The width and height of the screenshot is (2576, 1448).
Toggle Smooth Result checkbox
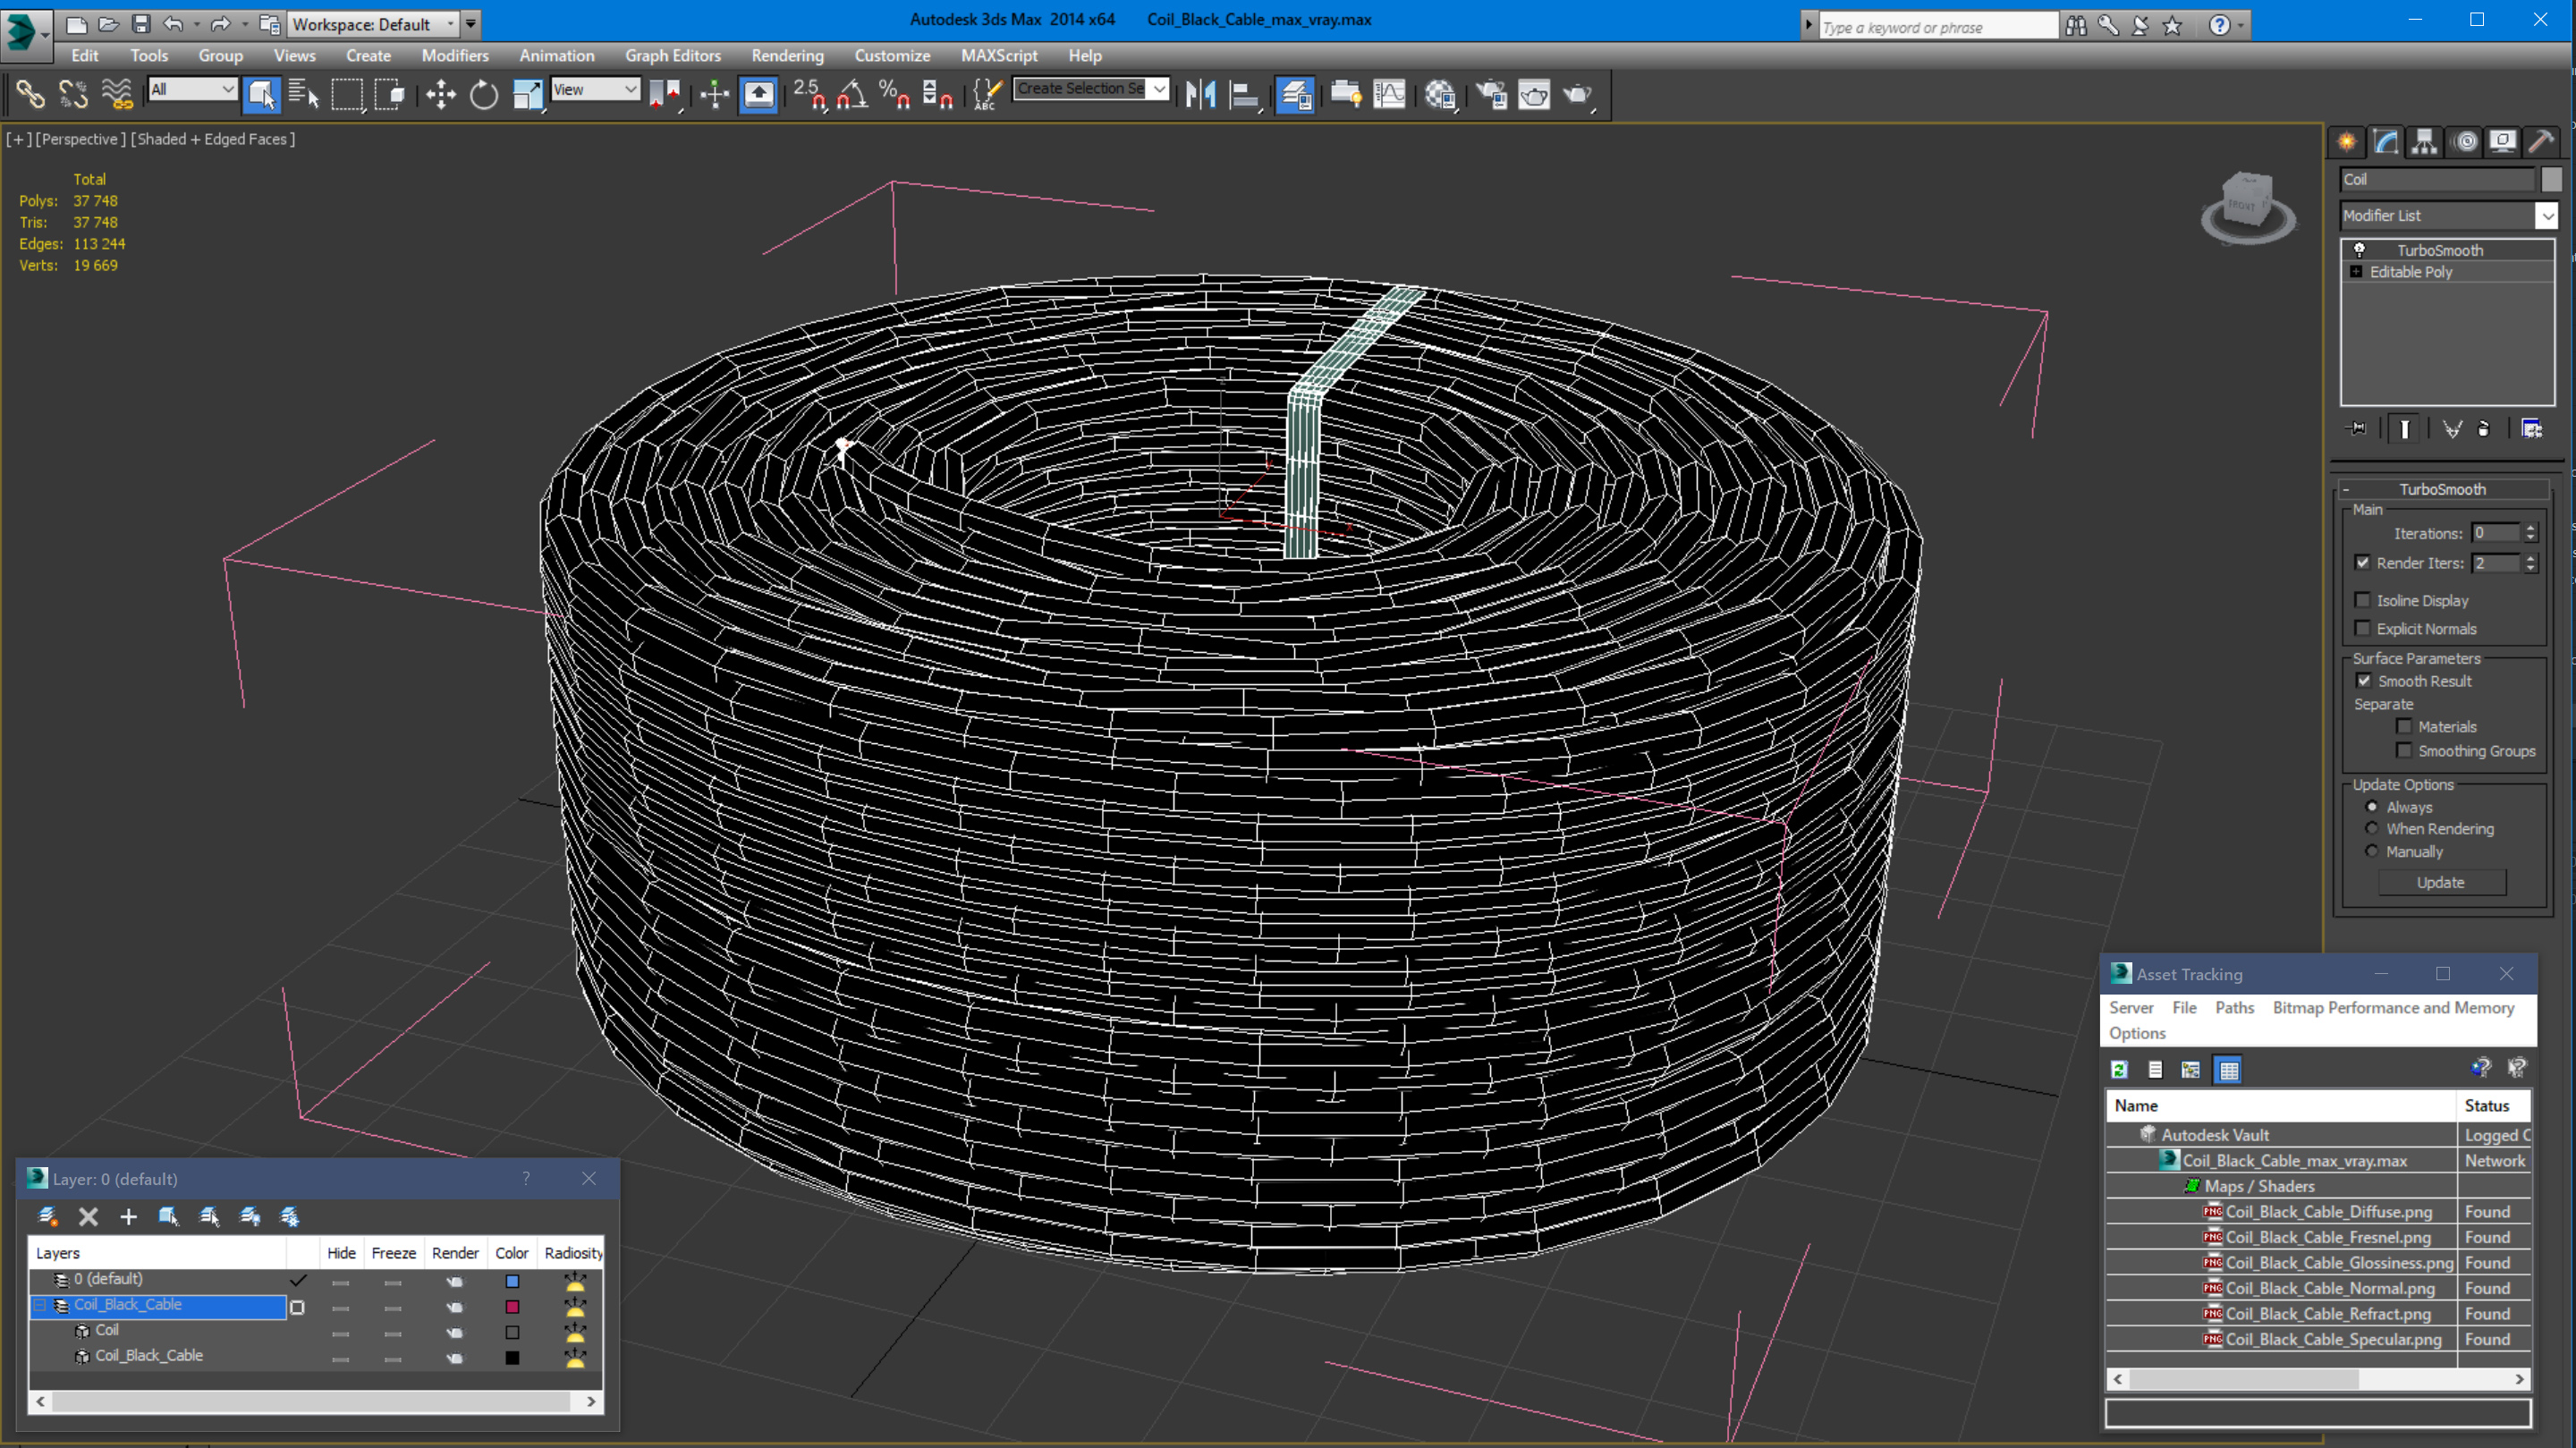point(2364,681)
